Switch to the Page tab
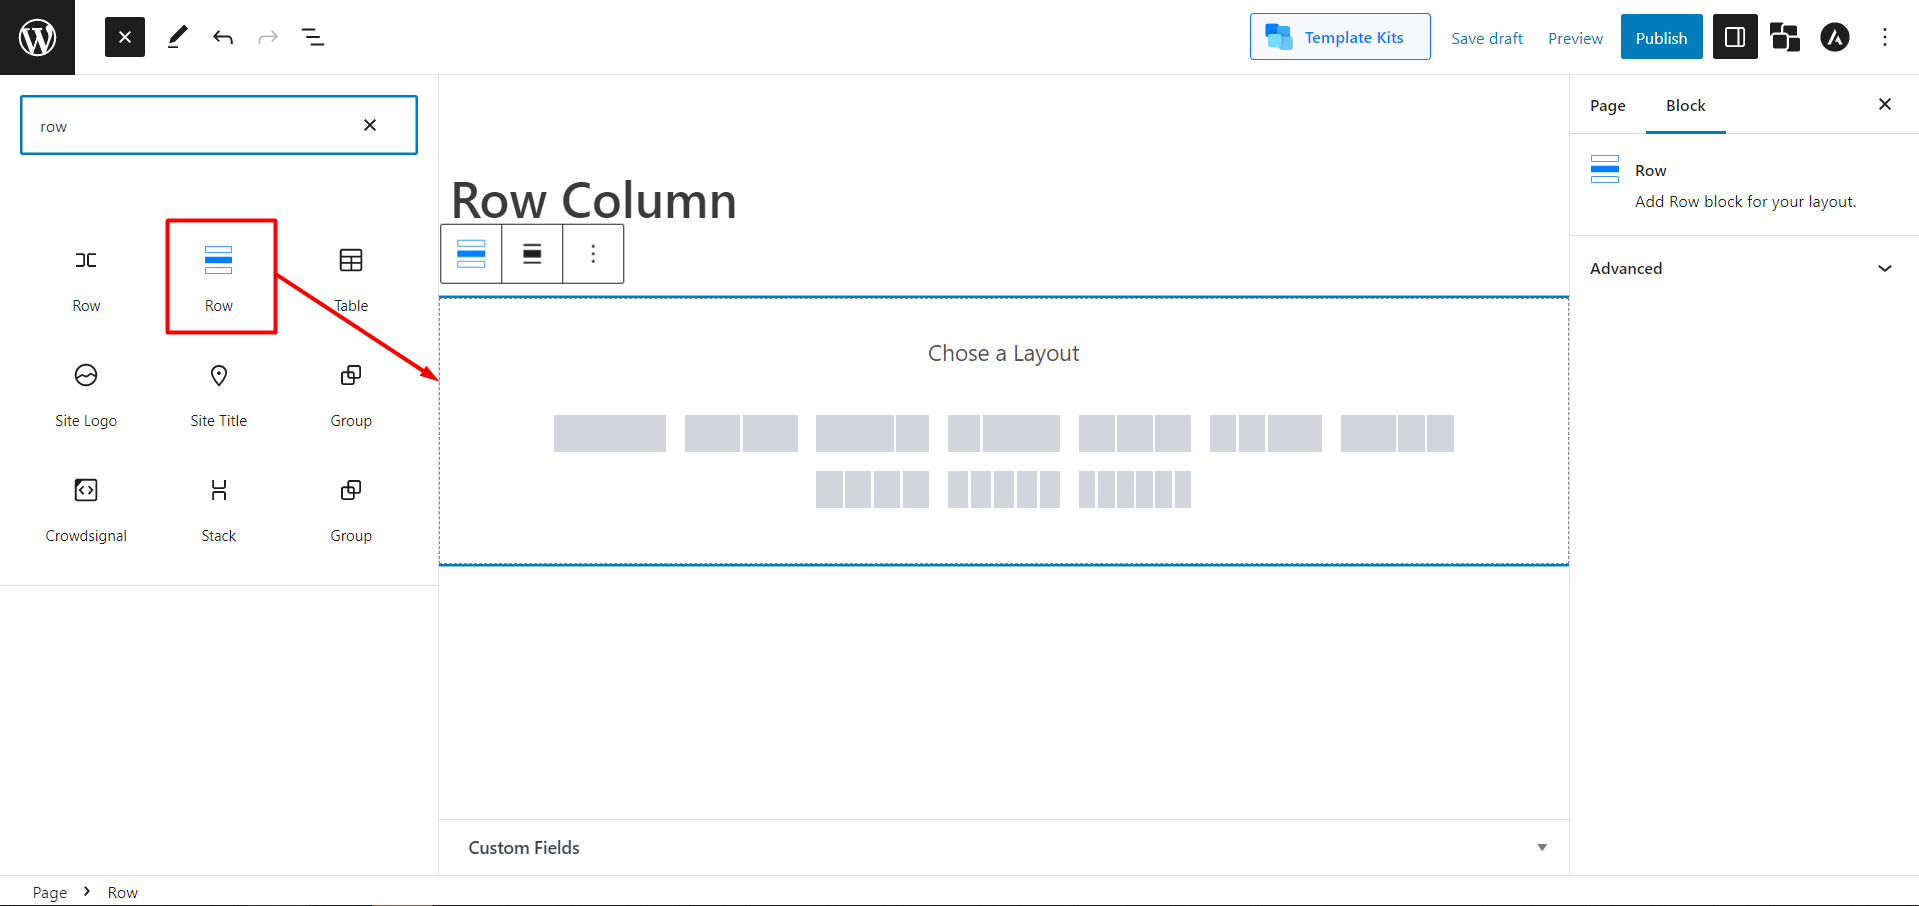Screen dimensions: 1919x906 pos(1607,105)
